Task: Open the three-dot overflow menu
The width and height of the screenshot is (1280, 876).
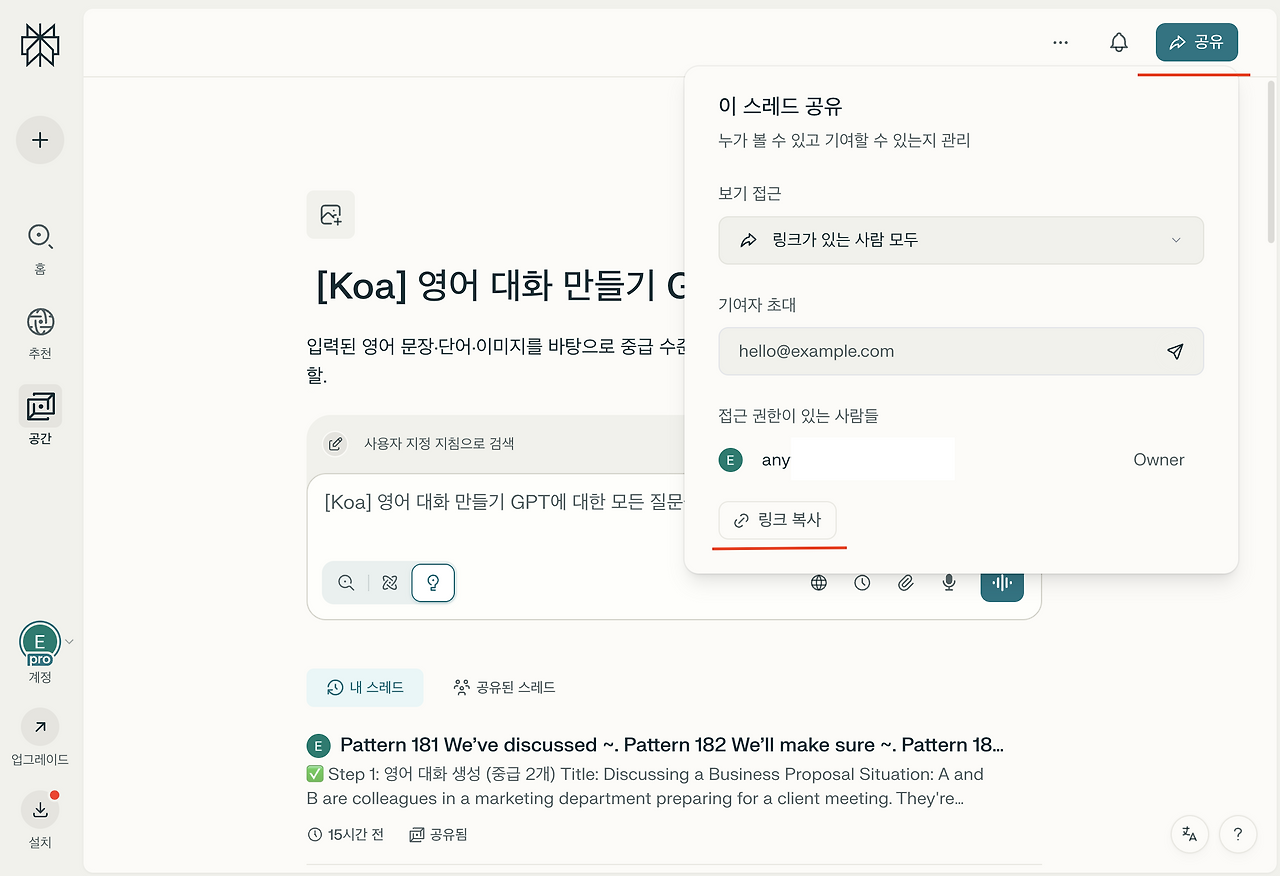Action: click(1060, 42)
